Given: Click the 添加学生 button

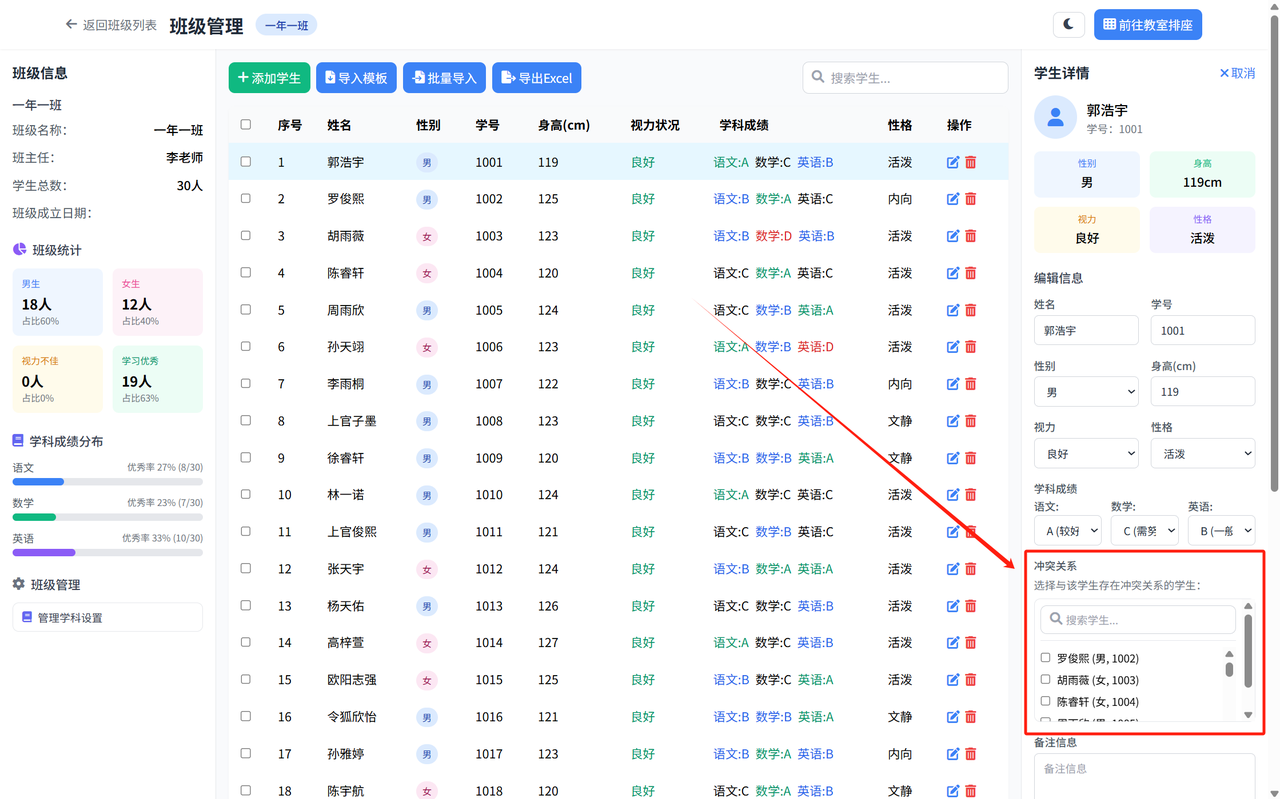Looking at the screenshot, I should pos(269,78).
